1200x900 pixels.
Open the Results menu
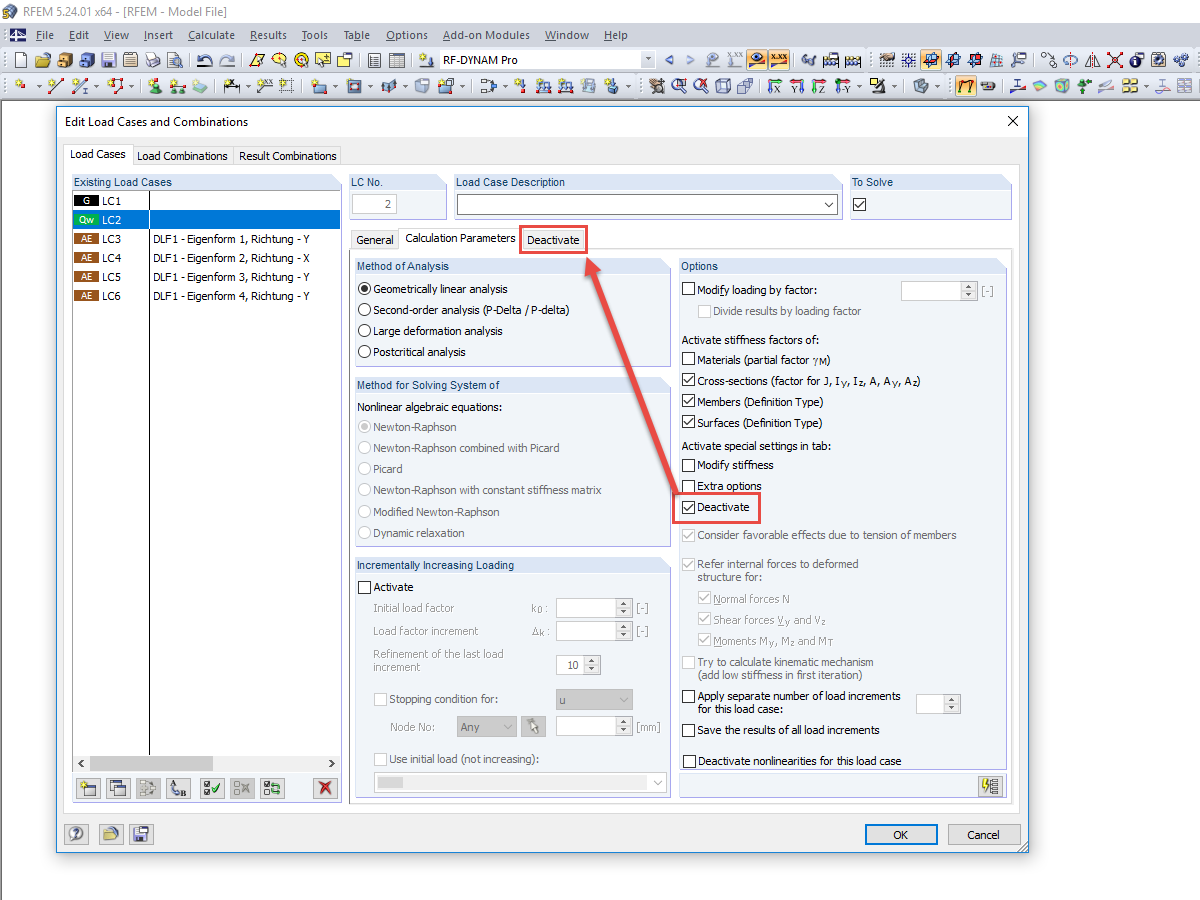point(268,35)
